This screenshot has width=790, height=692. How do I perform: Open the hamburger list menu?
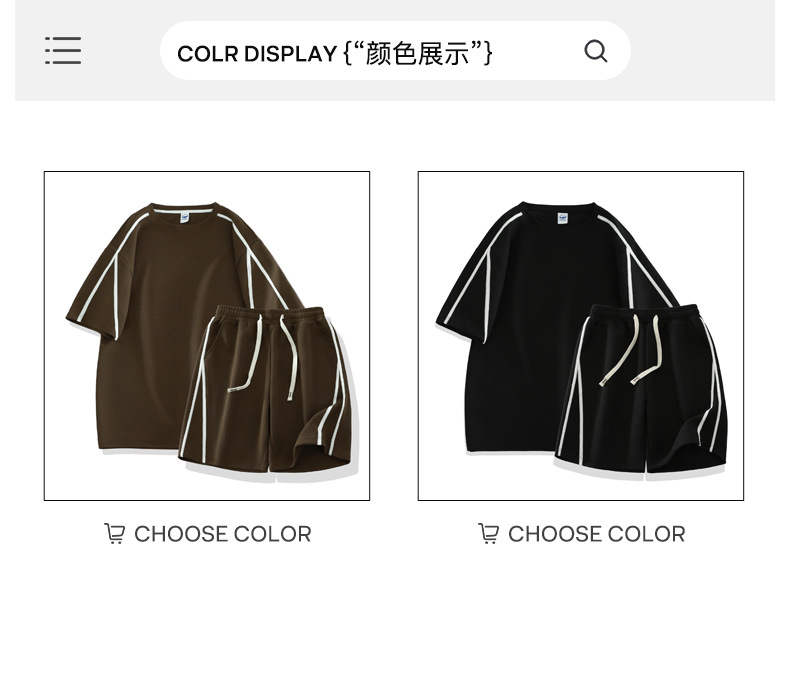click(63, 50)
